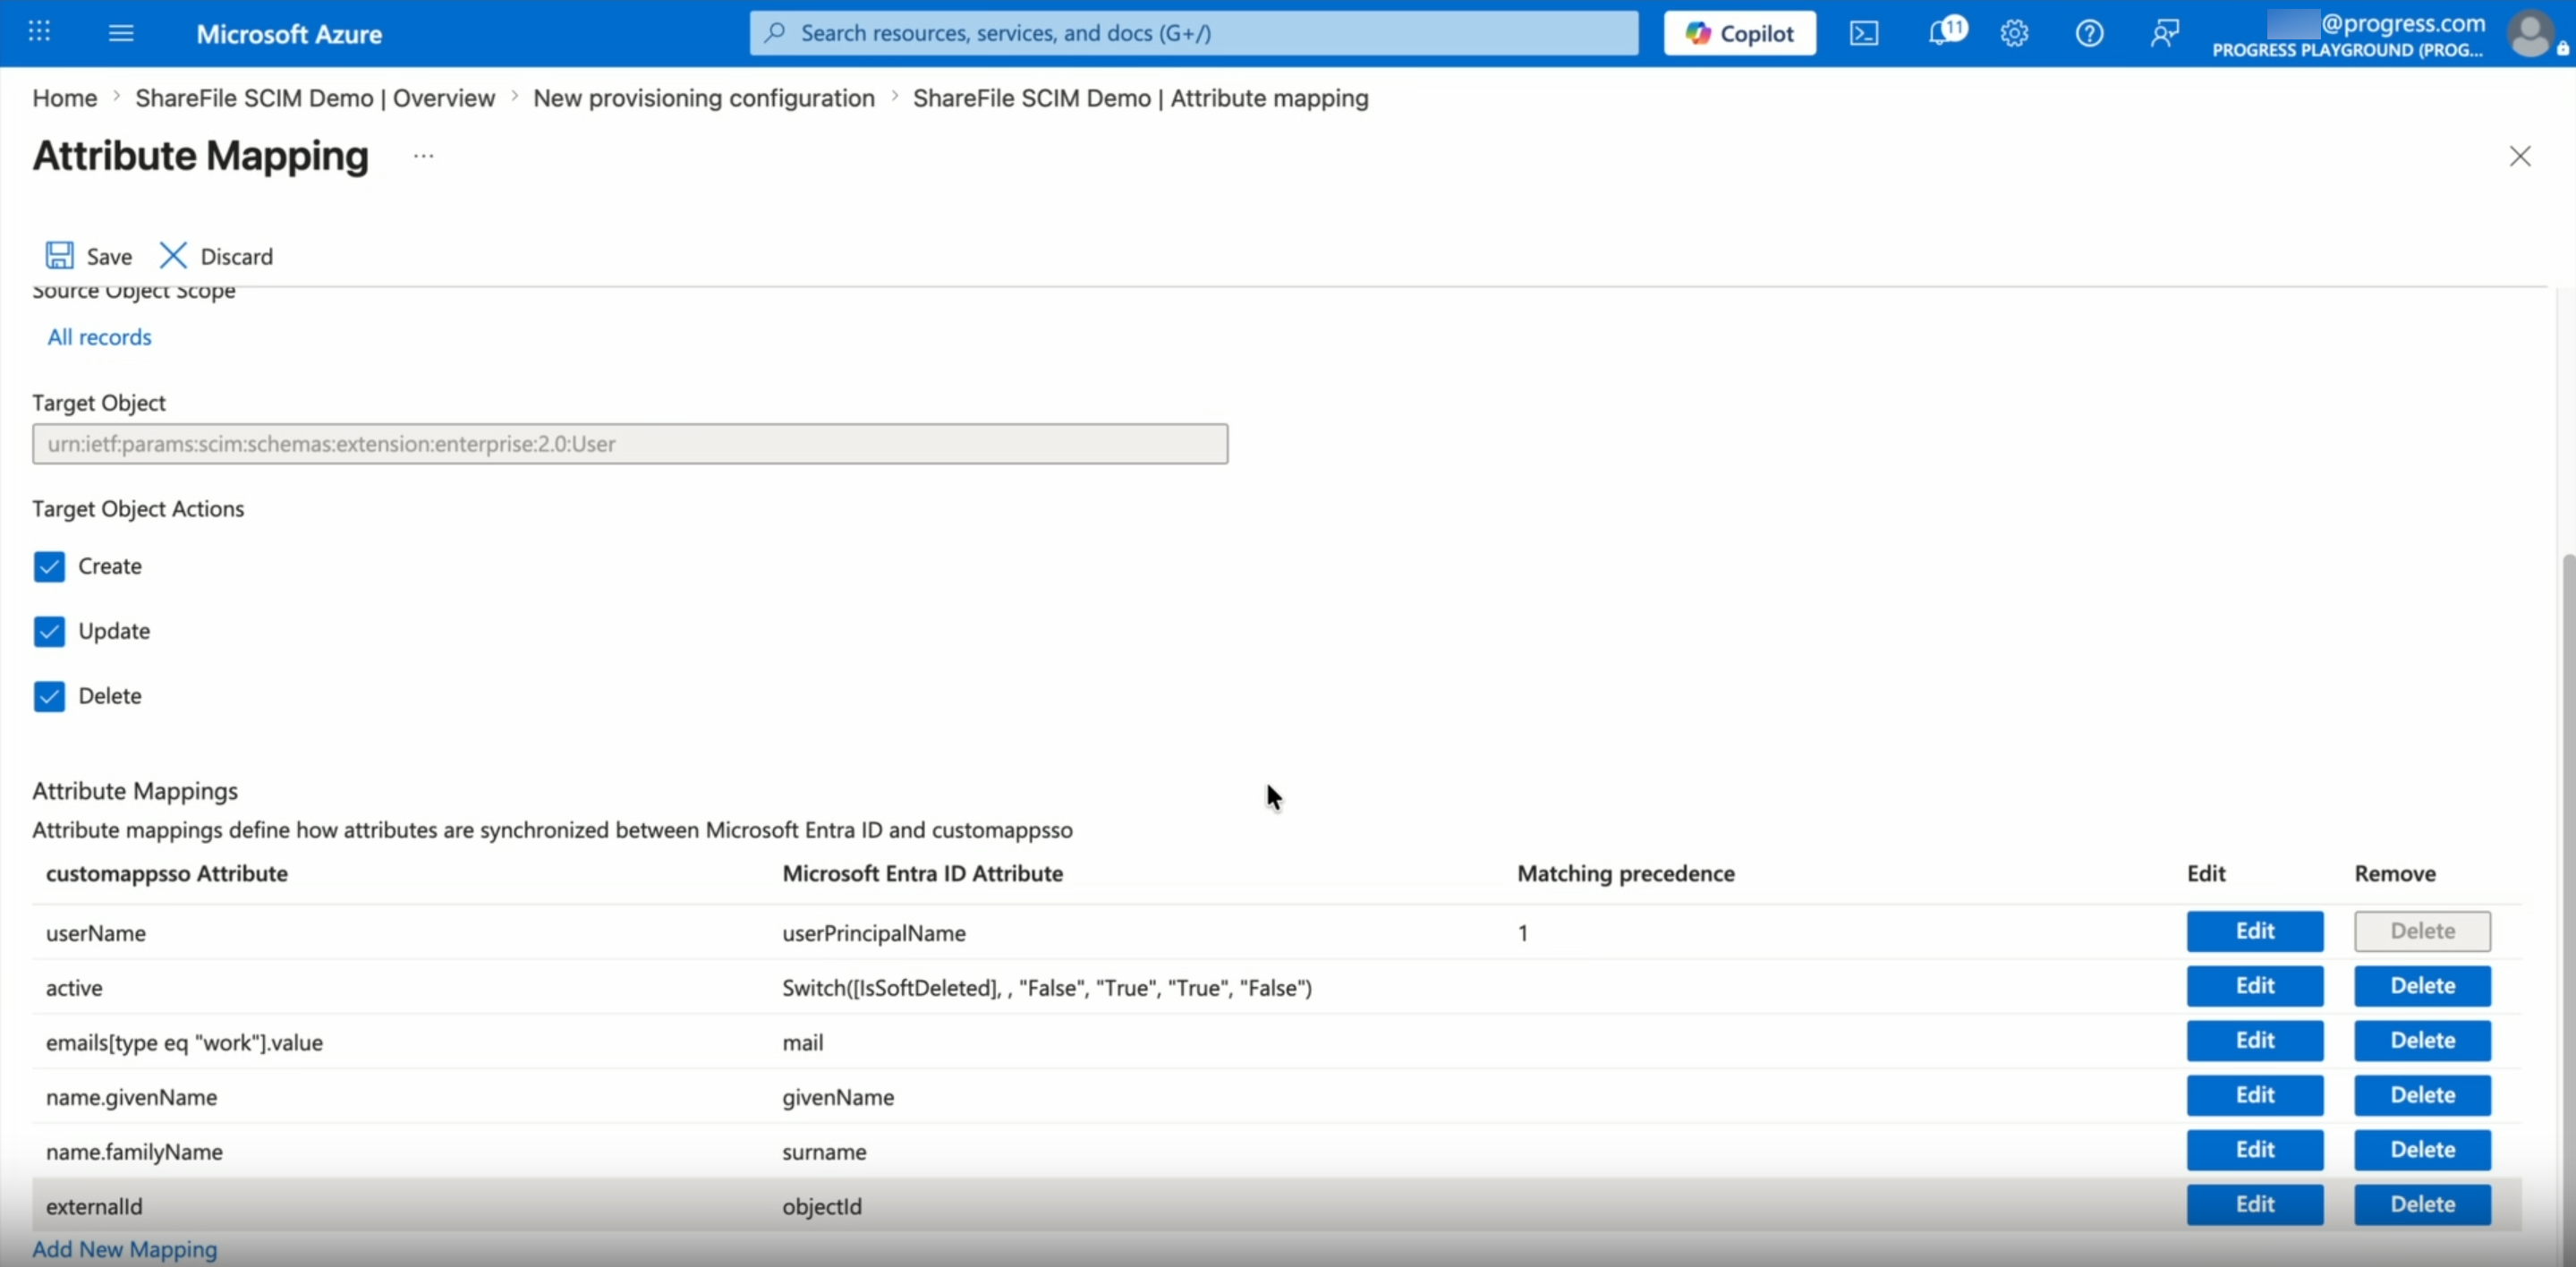Open the Azure apps grid launcher
The width and height of the screenshot is (2576, 1267).
point(39,32)
